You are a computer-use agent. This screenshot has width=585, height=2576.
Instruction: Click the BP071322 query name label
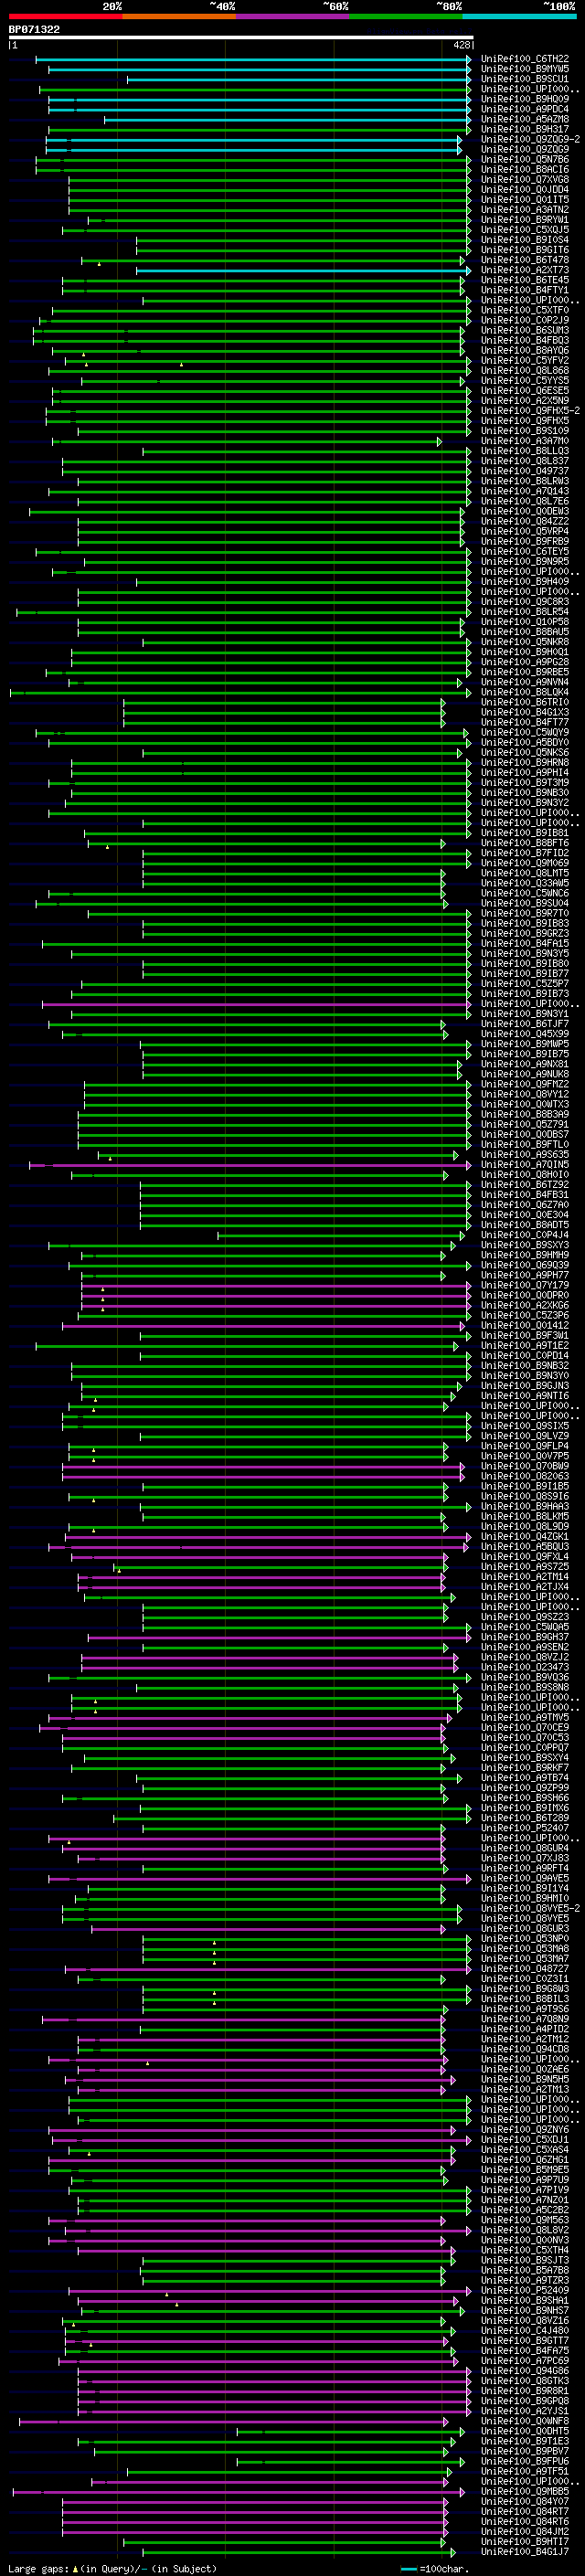(x=34, y=29)
